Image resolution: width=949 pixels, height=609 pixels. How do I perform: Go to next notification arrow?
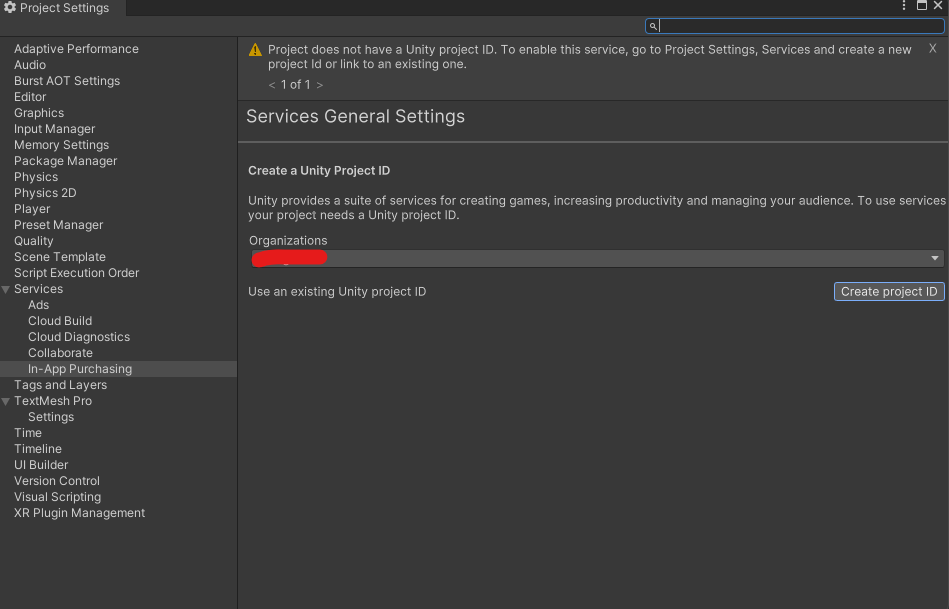tap(320, 85)
